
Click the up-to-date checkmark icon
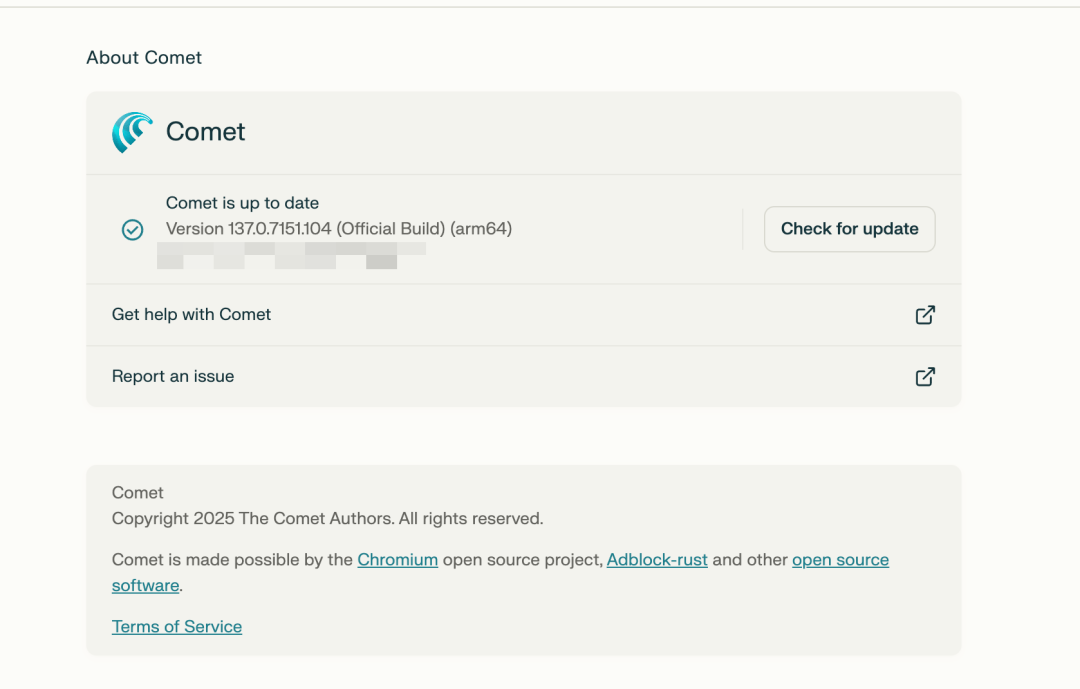tap(132, 230)
